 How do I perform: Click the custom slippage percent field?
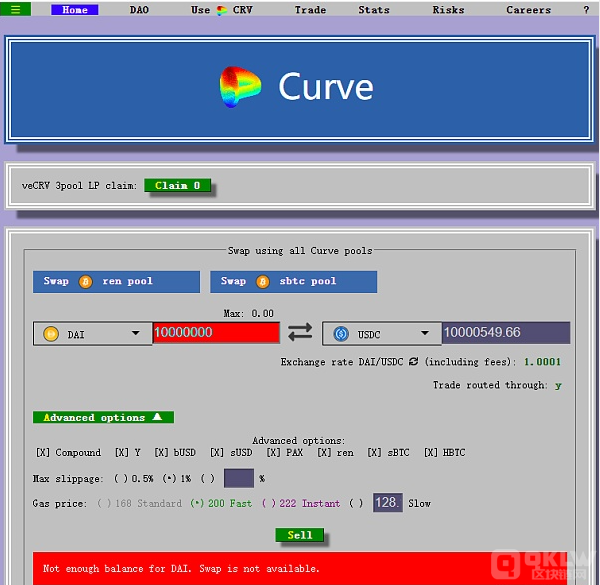click(239, 478)
